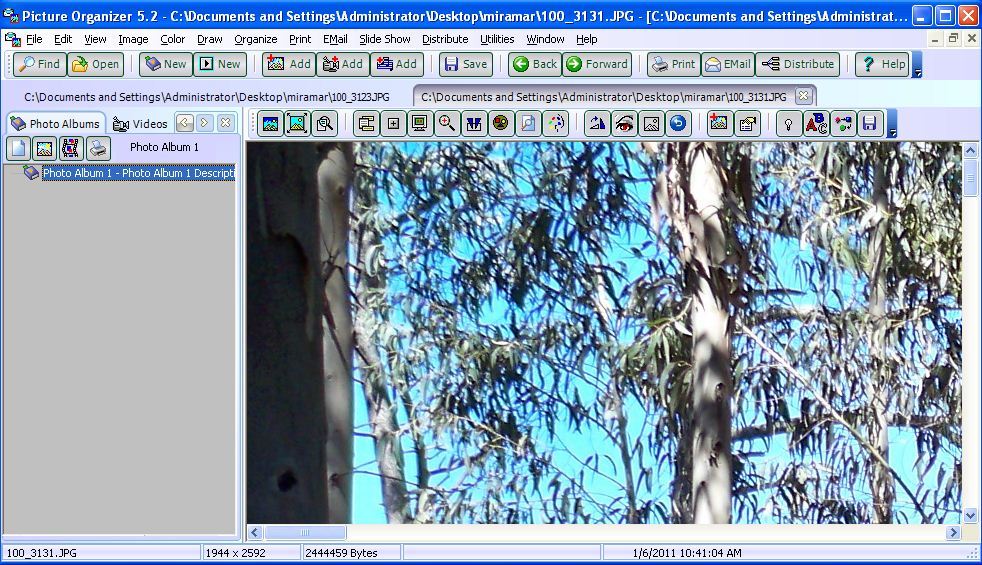Click the colored nodes diagram icon
Screen dimensions: 982x565
pos(843,123)
